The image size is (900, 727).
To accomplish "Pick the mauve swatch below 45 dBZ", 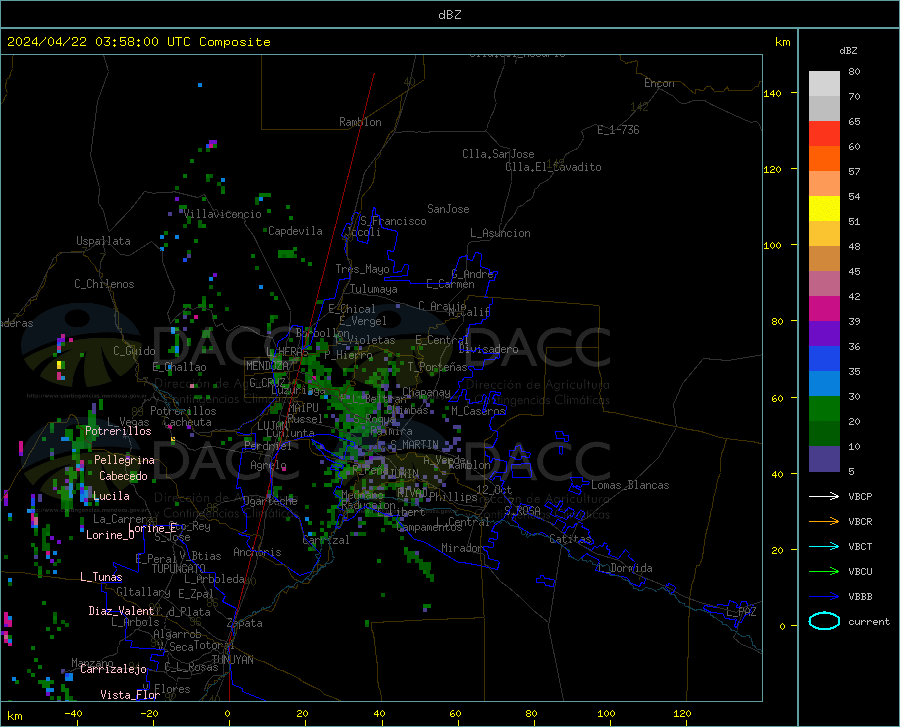I will [x=824, y=283].
